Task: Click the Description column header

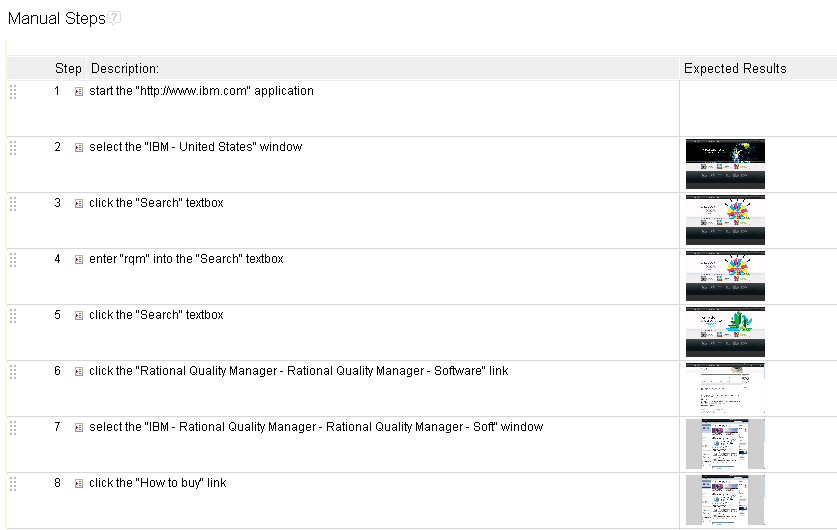Action: (125, 69)
